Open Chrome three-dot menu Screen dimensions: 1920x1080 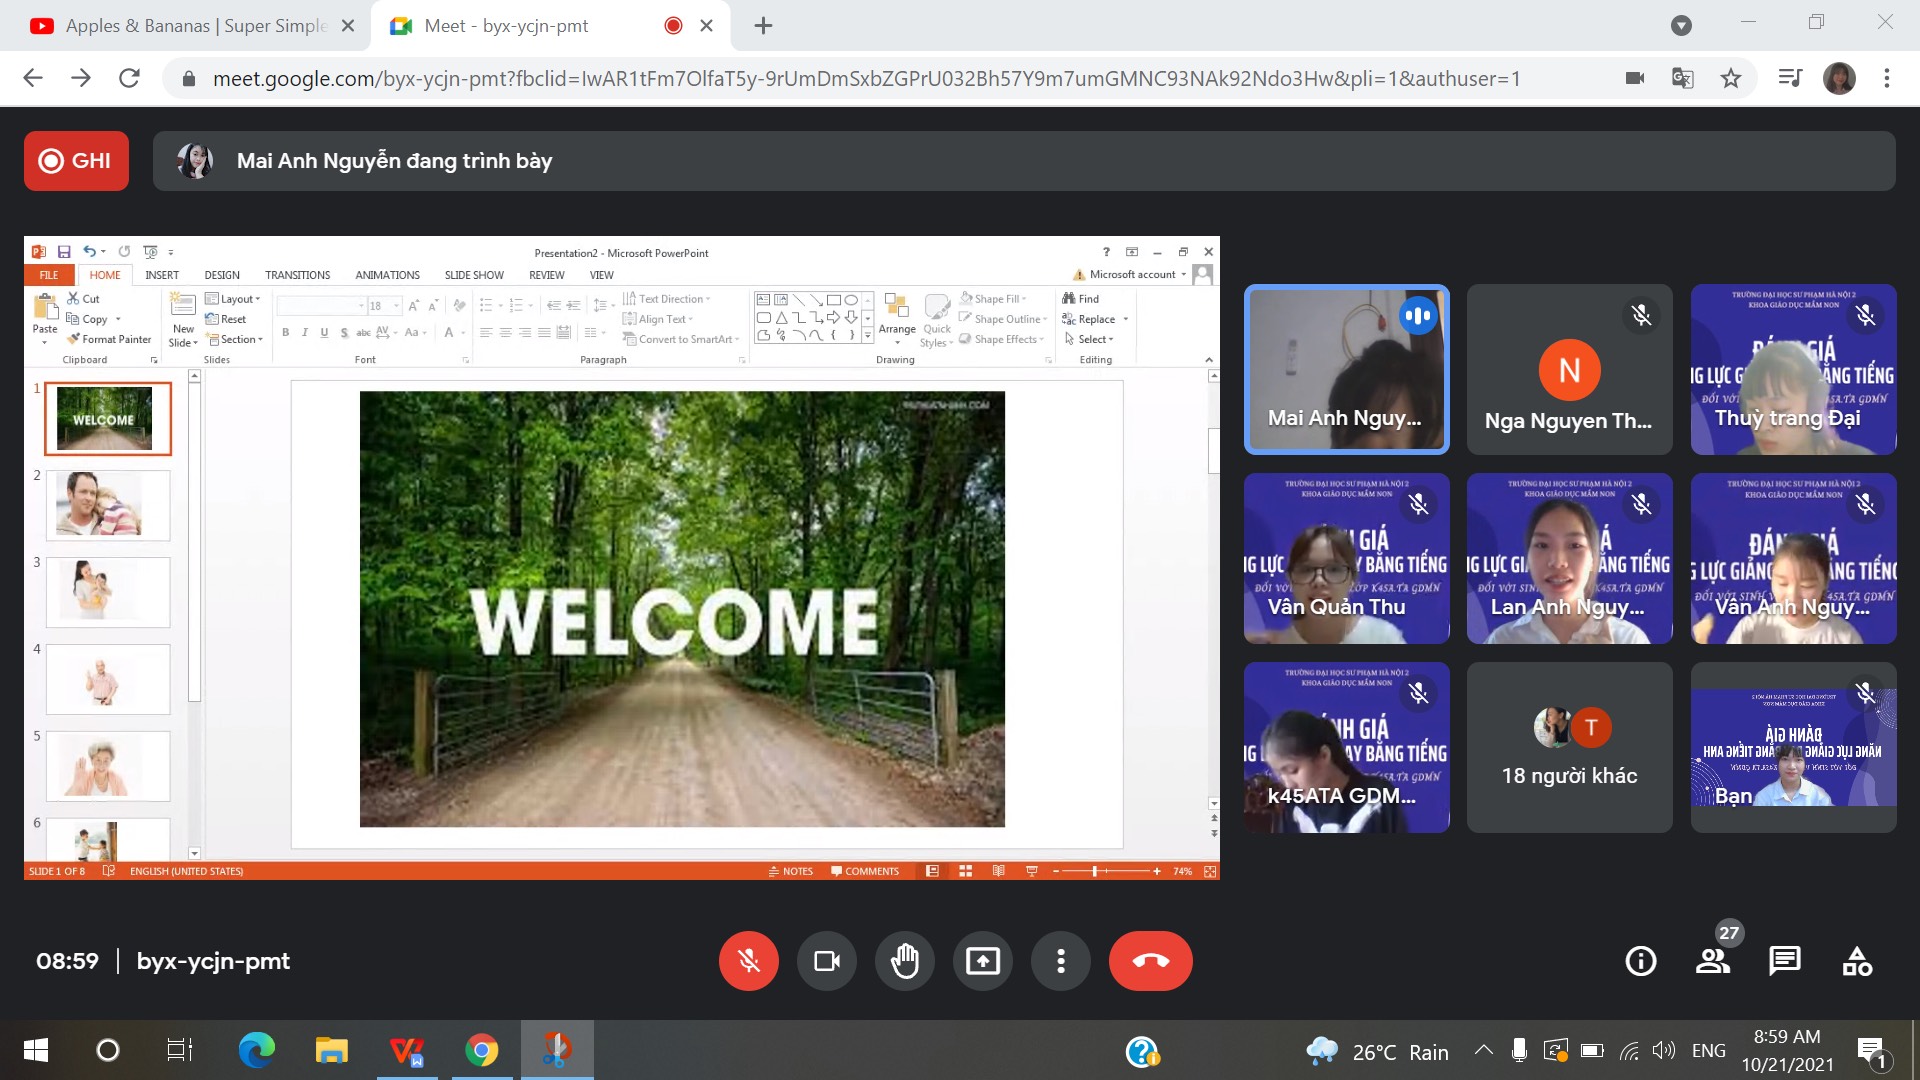(x=1887, y=78)
